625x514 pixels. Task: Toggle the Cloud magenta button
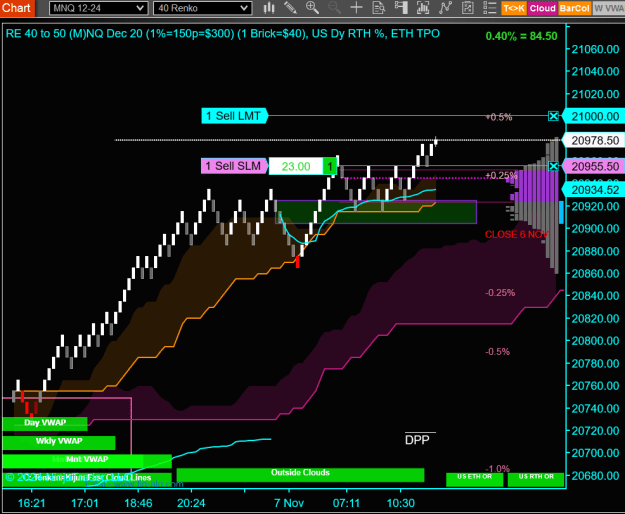click(x=542, y=8)
